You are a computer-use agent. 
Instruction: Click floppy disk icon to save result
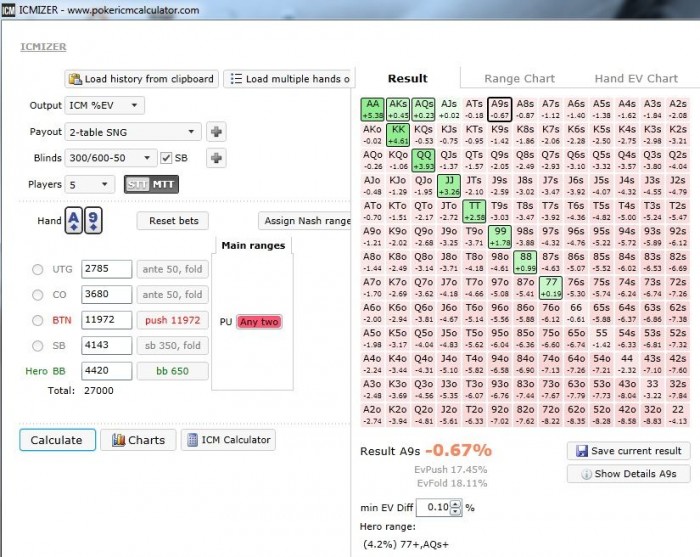click(x=582, y=451)
